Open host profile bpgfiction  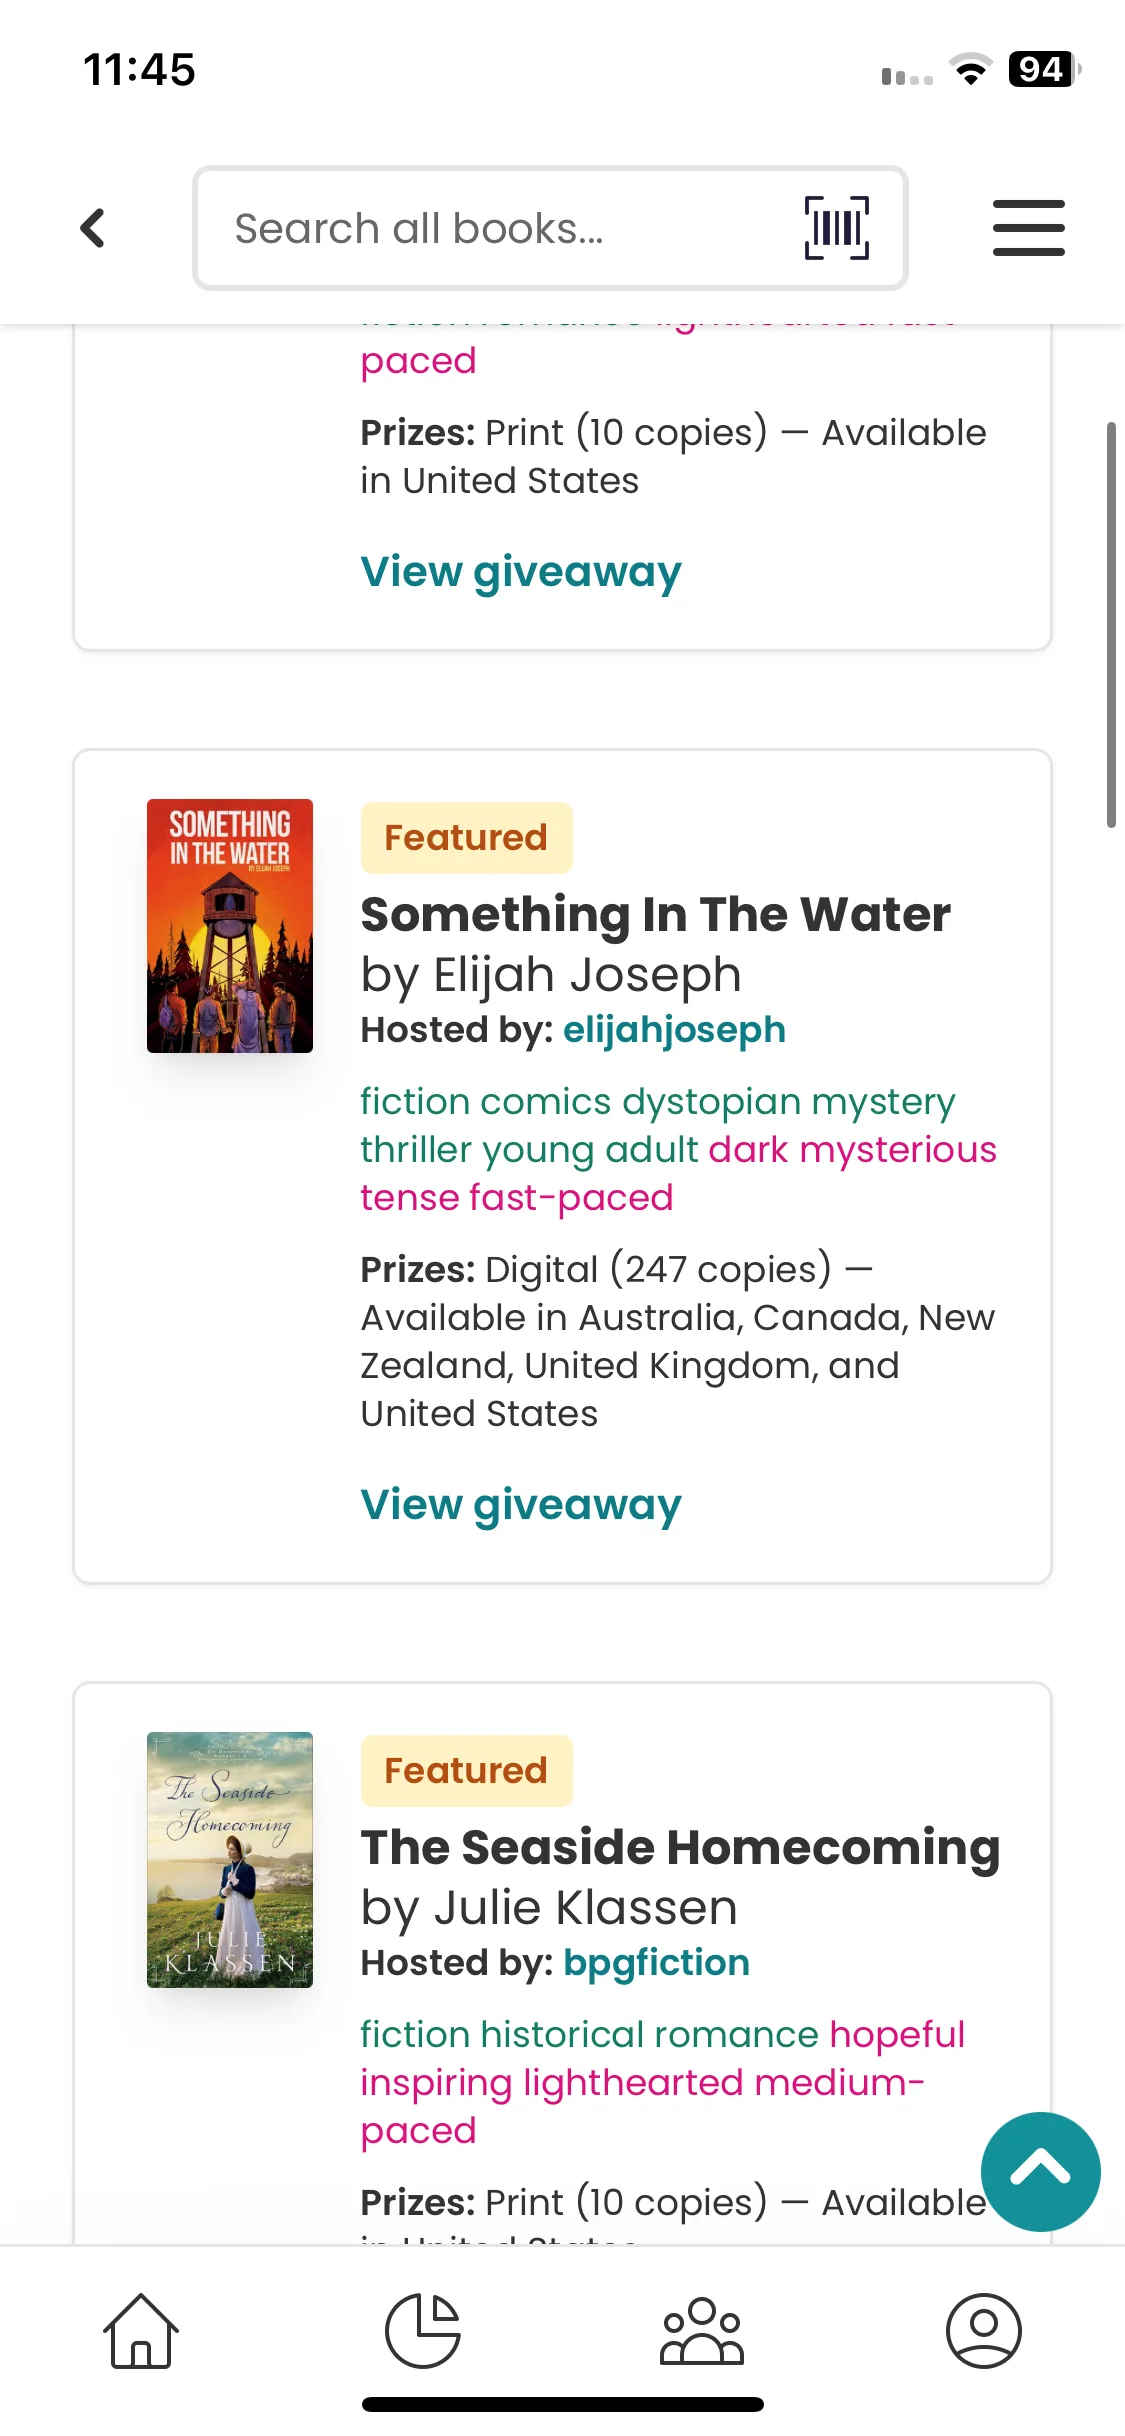656,1962
